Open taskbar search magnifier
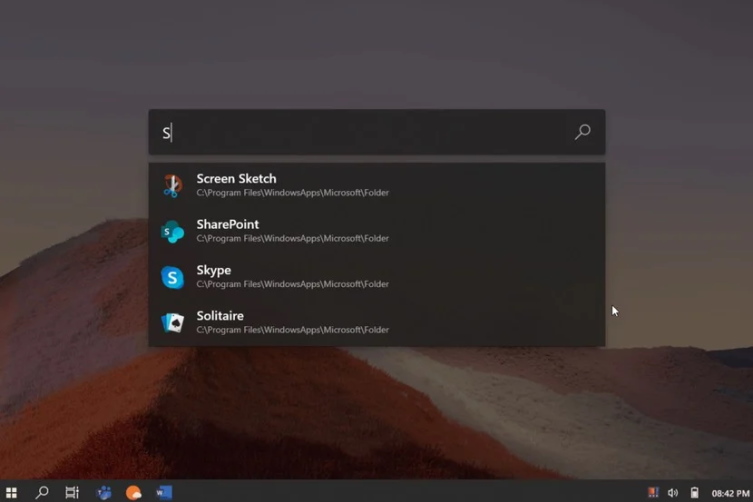The image size is (753, 502). (x=42, y=492)
